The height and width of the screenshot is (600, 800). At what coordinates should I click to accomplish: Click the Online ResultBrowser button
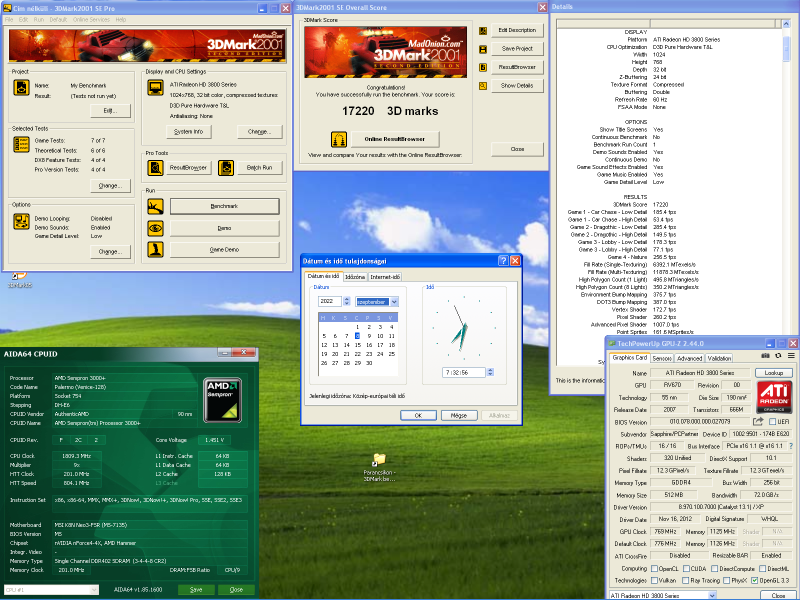[x=394, y=139]
